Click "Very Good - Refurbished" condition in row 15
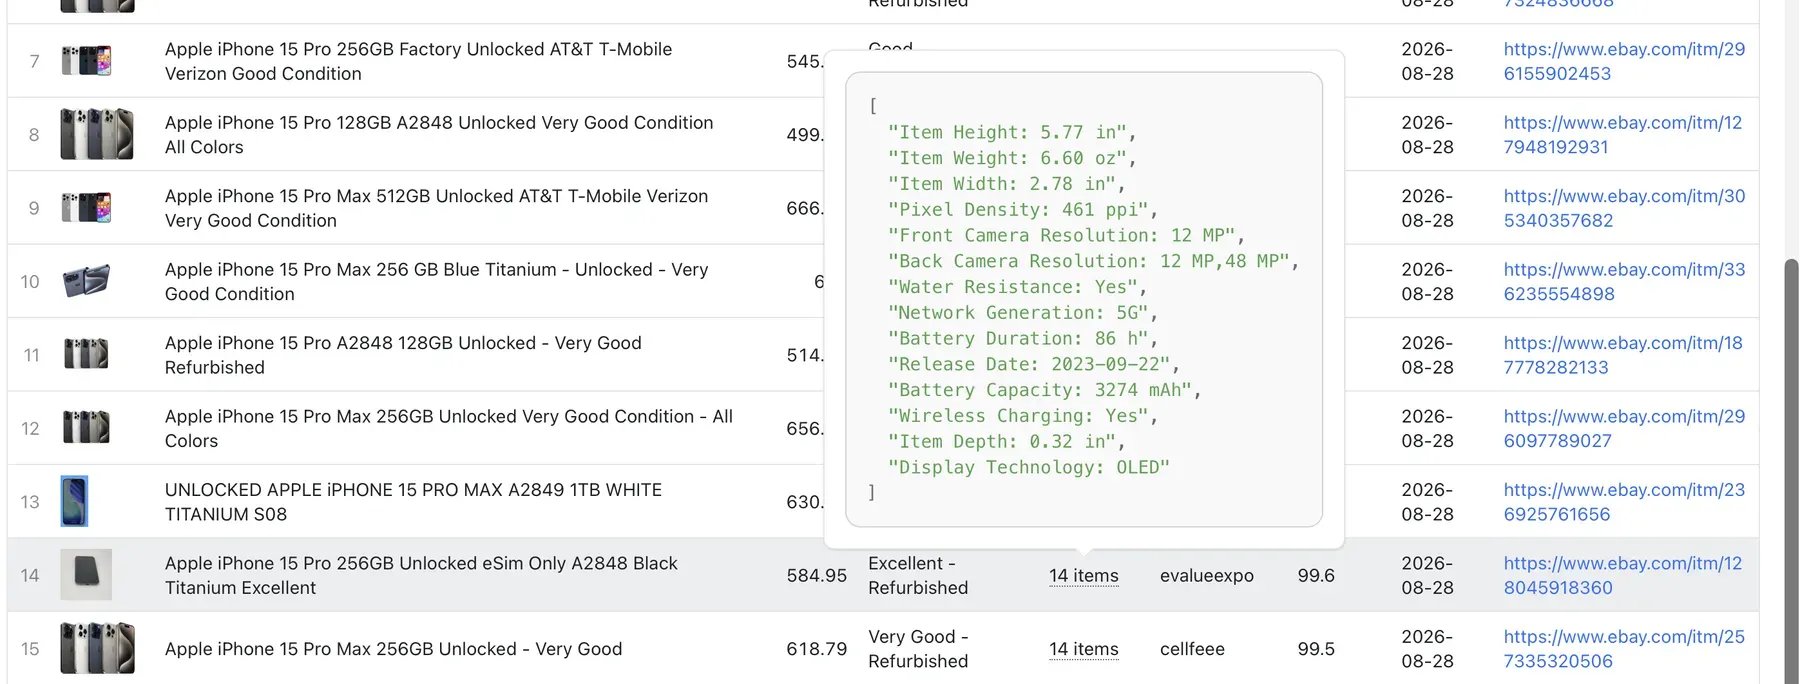 tap(918, 649)
